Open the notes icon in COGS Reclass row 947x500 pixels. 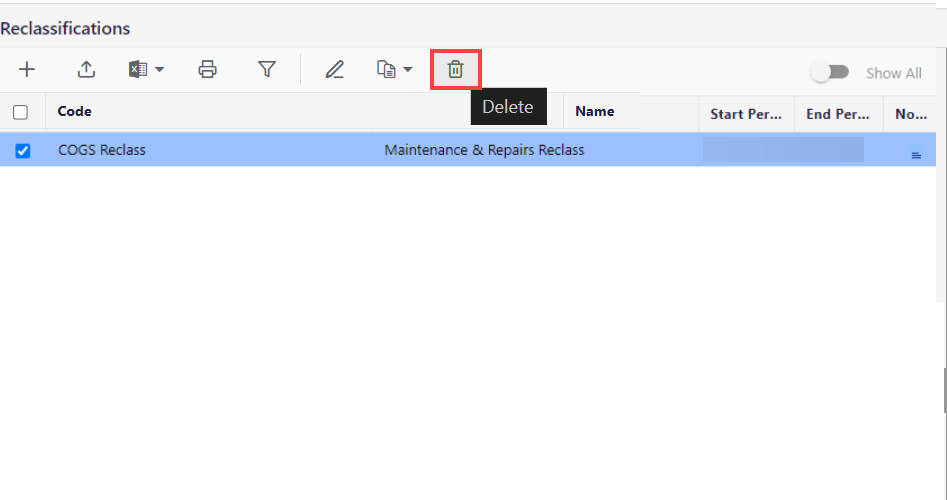(916, 152)
